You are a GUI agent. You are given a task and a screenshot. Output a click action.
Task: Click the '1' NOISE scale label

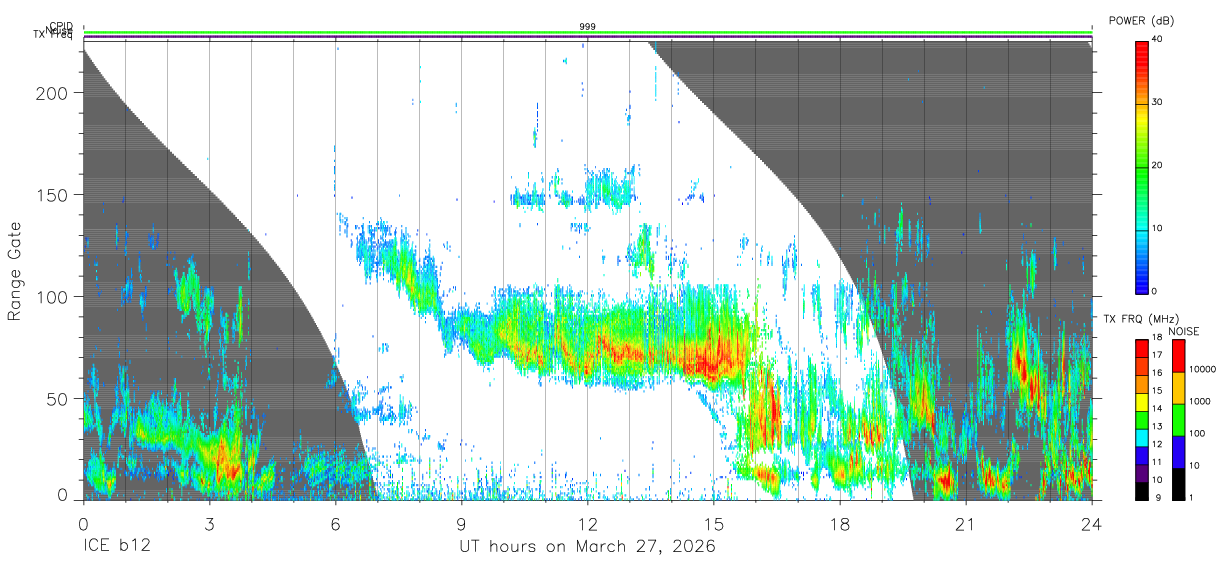(x=1192, y=497)
